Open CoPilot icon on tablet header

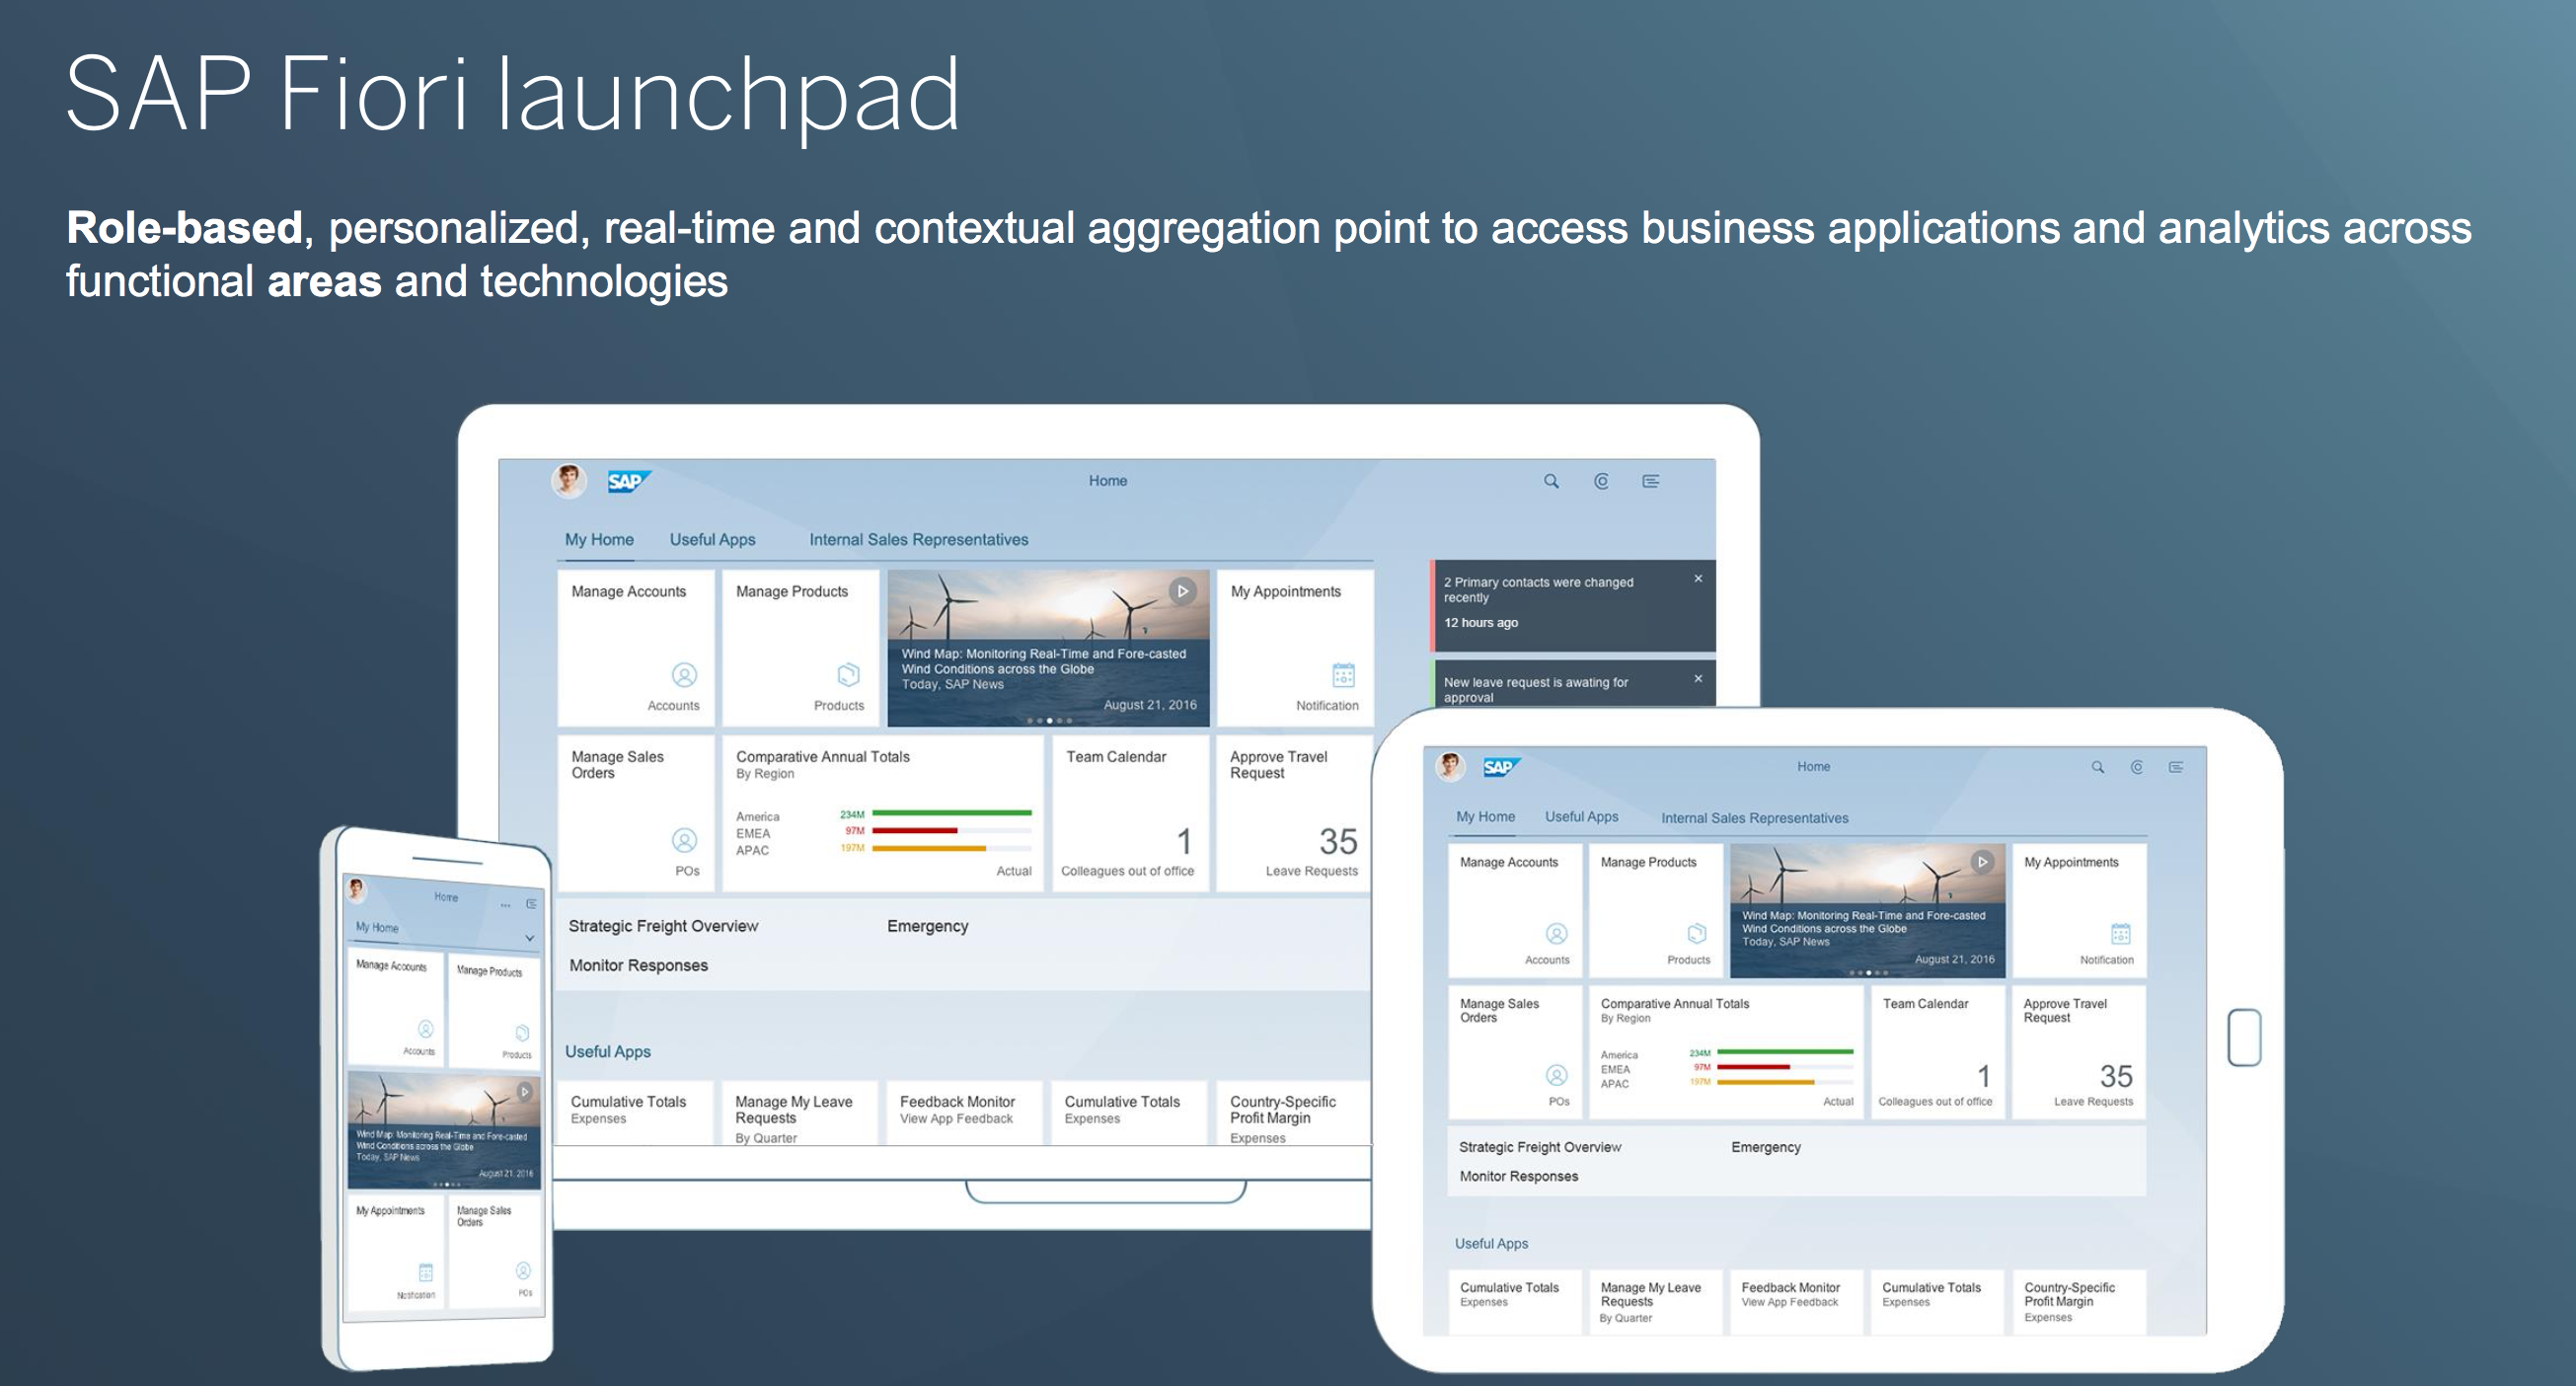2137,767
